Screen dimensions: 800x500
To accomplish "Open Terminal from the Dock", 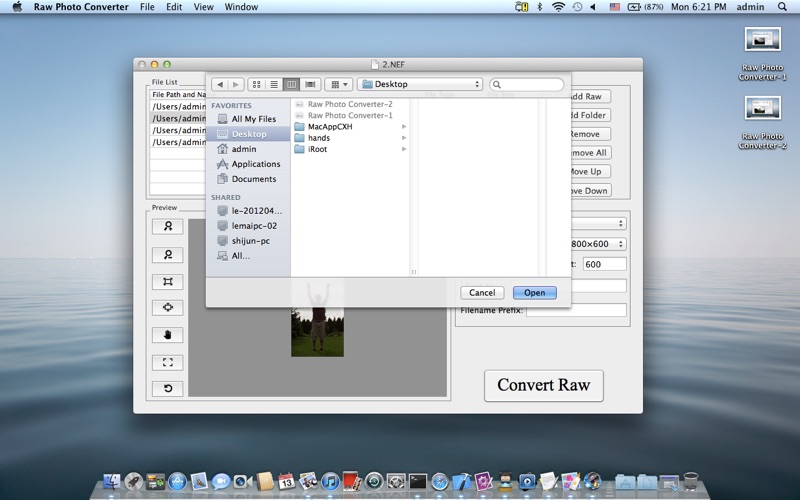I will tap(418, 481).
